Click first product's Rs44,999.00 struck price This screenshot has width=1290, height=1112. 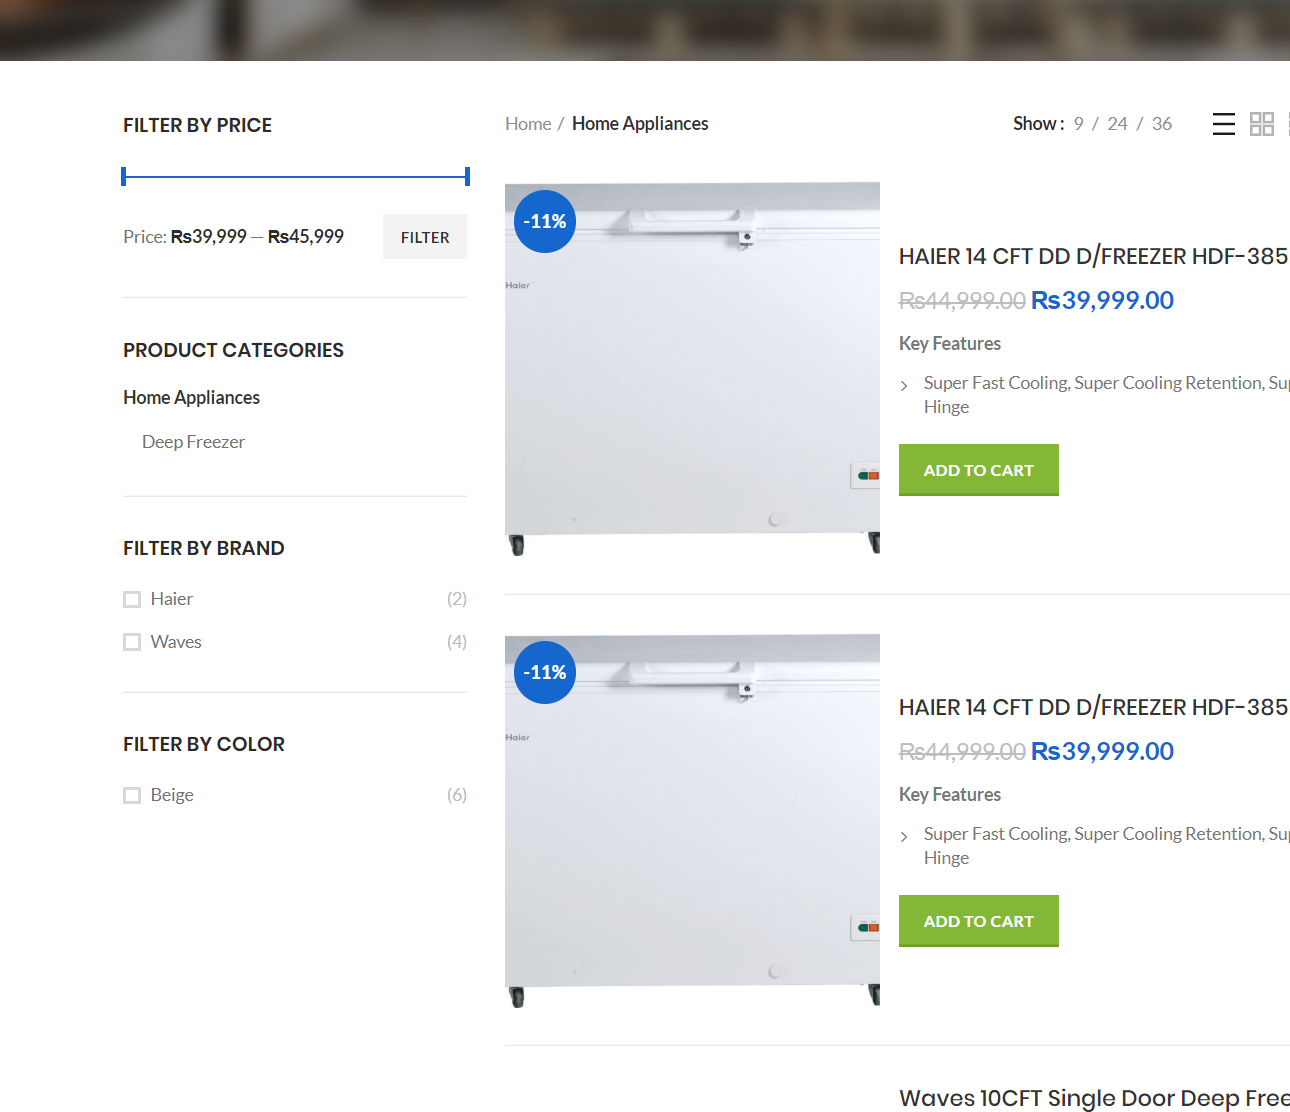pyautogui.click(x=962, y=300)
